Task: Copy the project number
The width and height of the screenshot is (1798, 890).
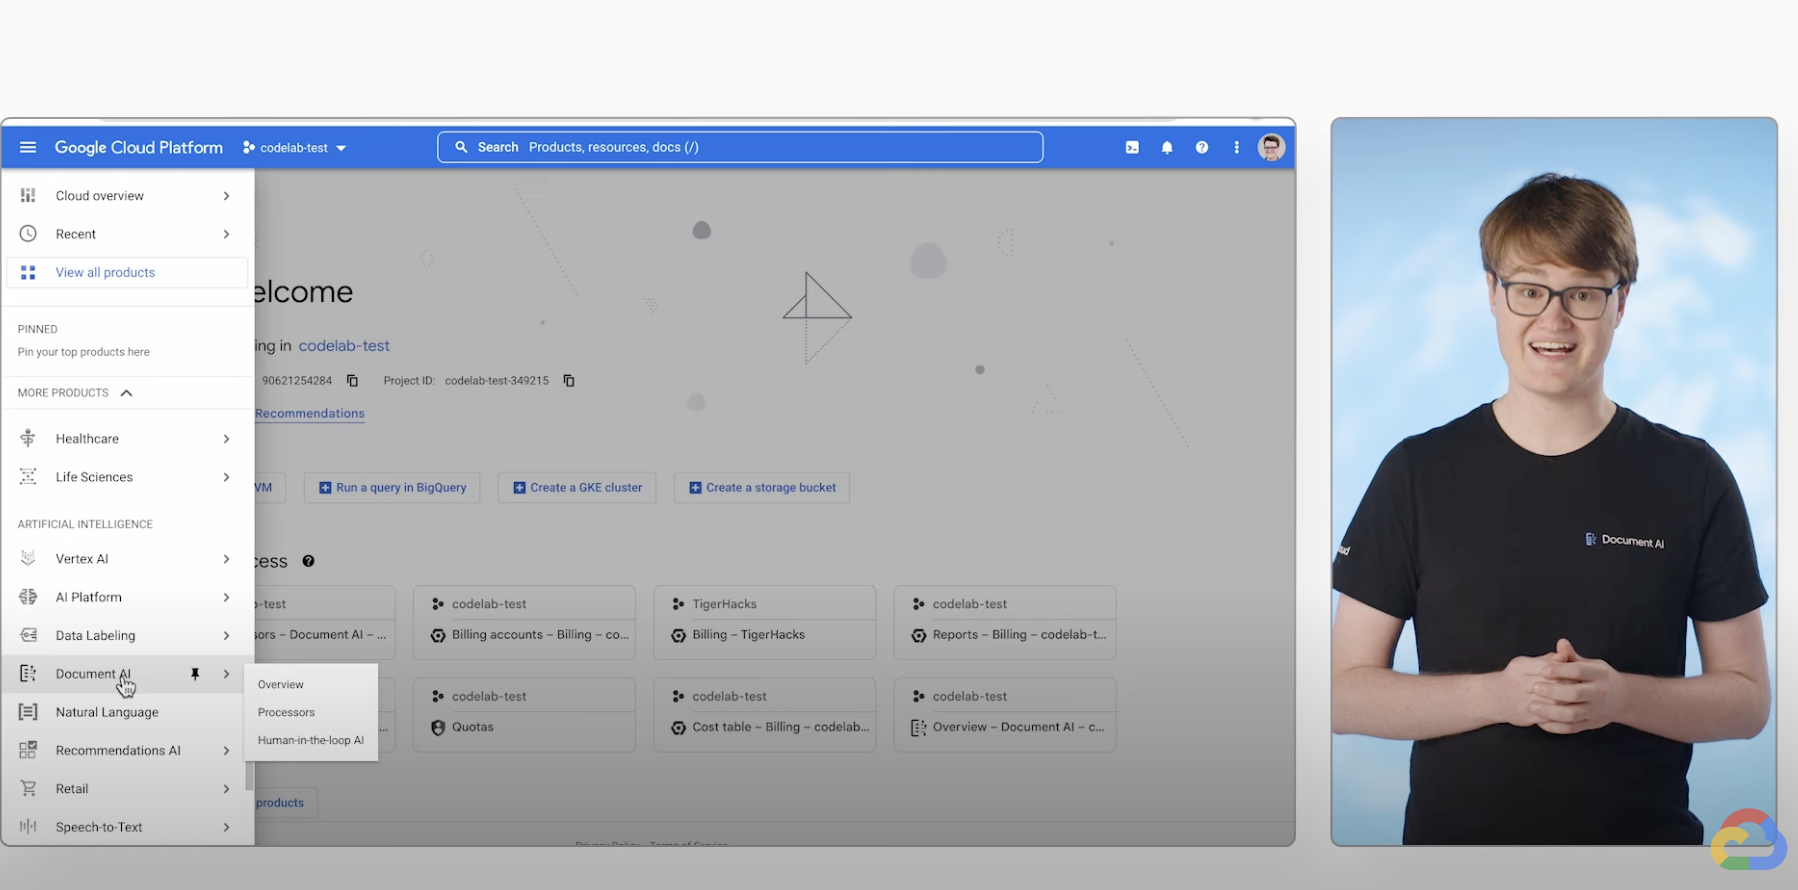Action: coord(352,380)
